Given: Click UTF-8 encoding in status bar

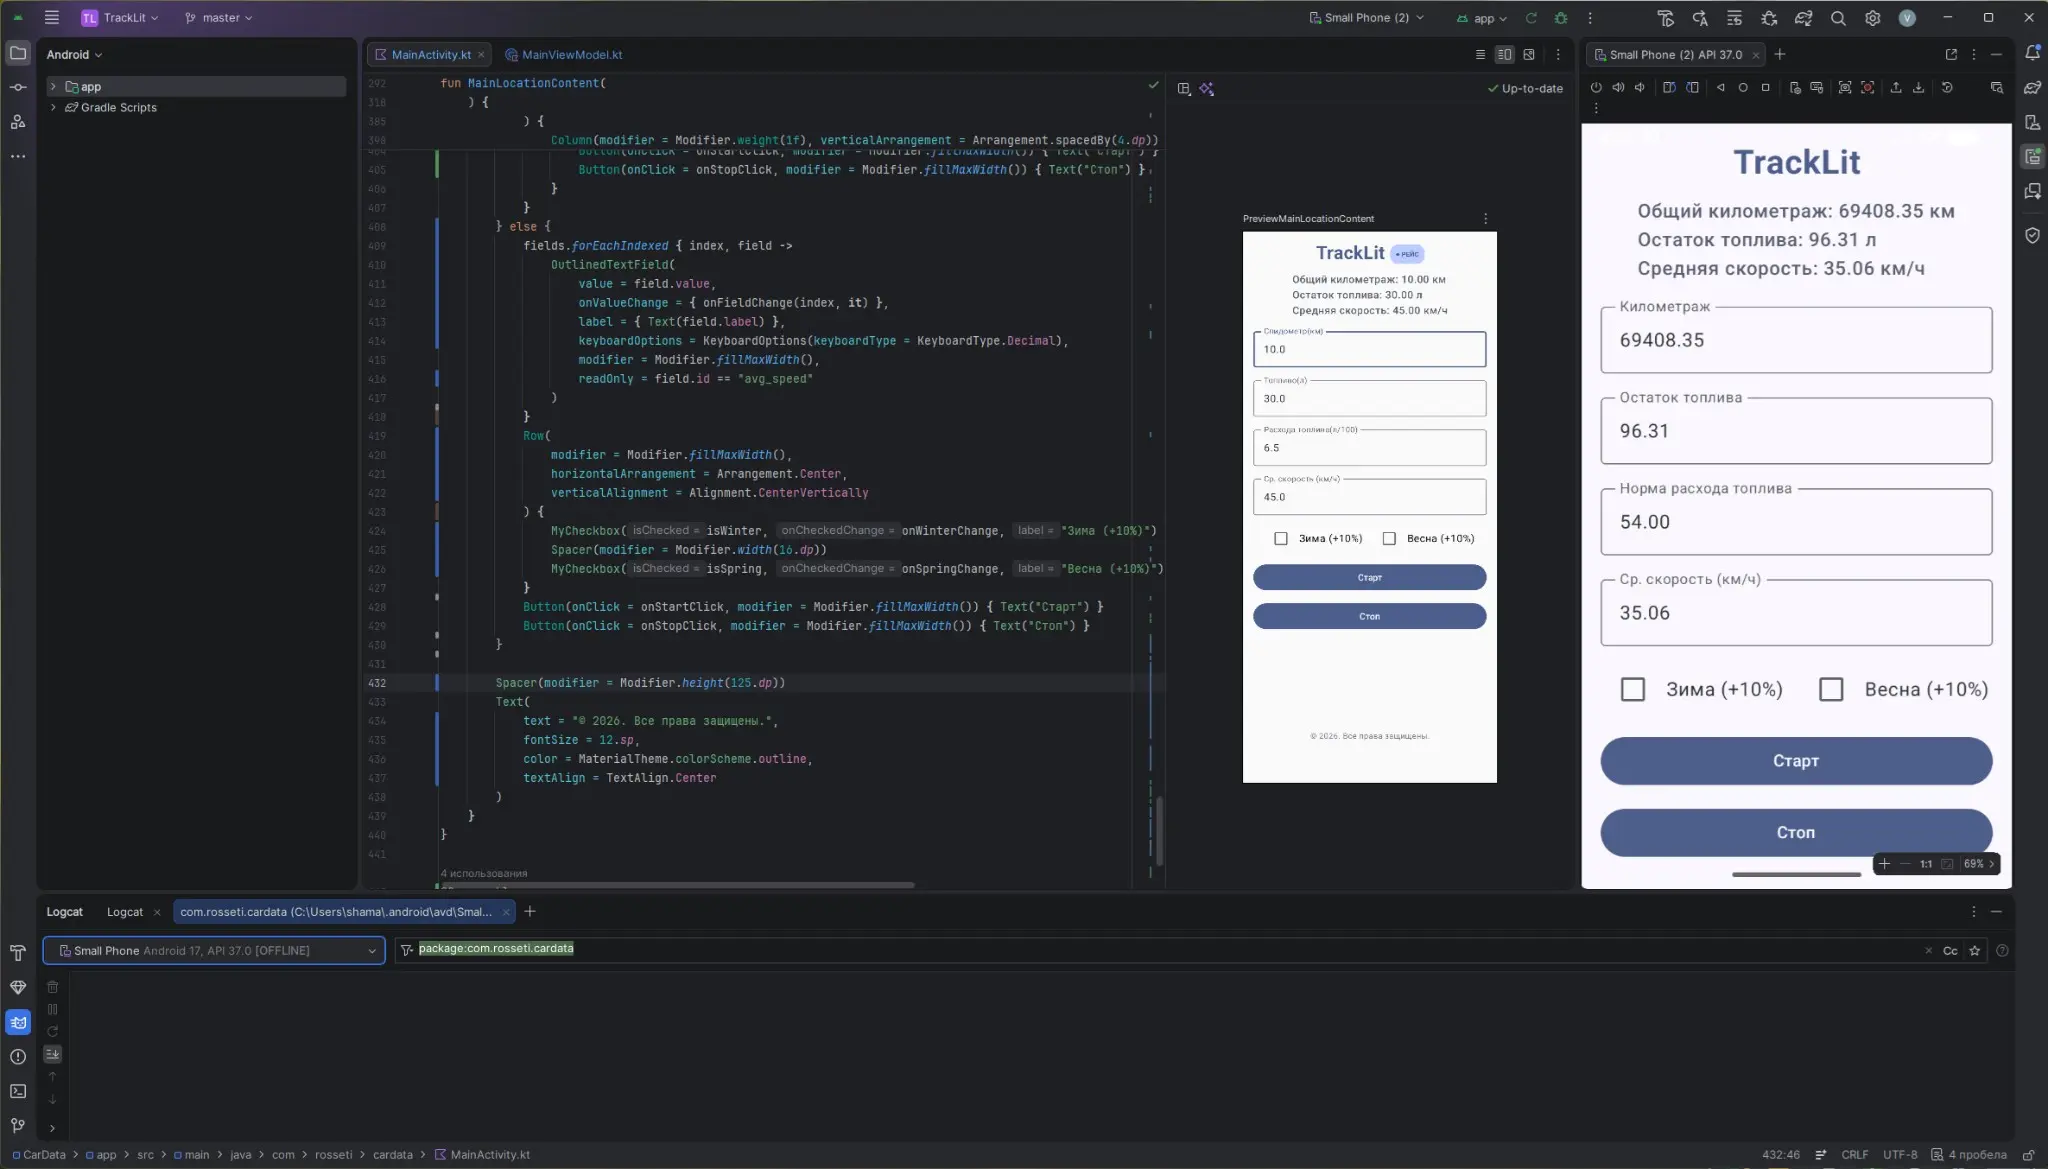Looking at the screenshot, I should [x=1900, y=1155].
